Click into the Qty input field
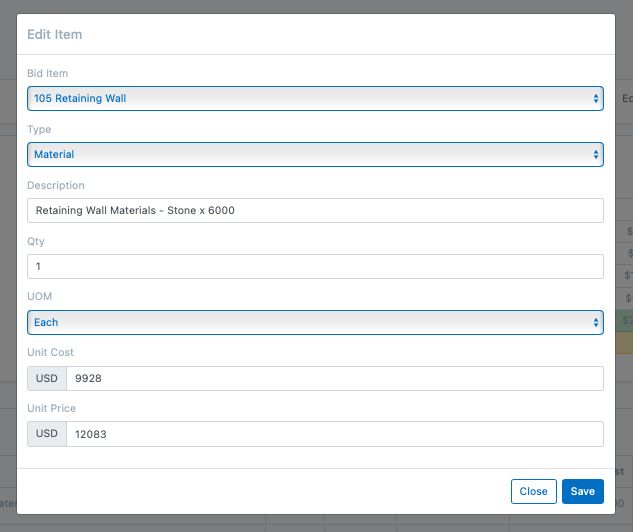Screen dimensions: 633x532 (315, 266)
